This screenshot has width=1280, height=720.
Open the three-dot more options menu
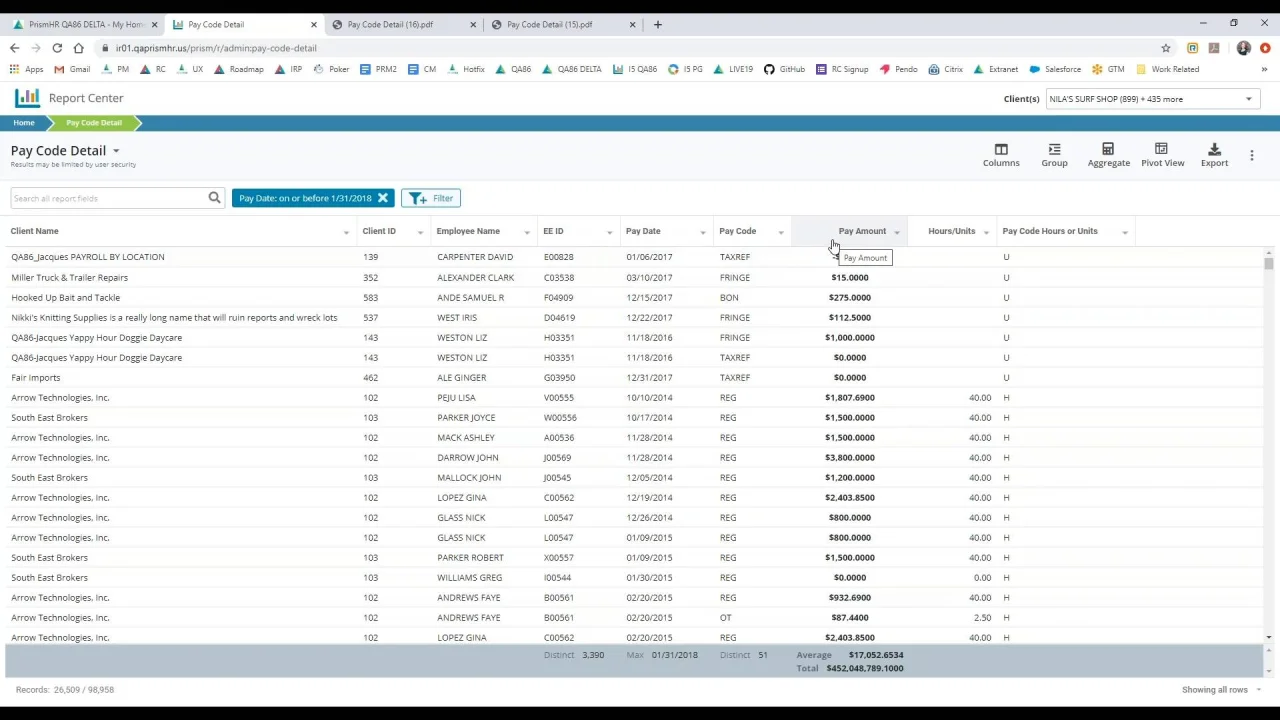click(x=1251, y=156)
